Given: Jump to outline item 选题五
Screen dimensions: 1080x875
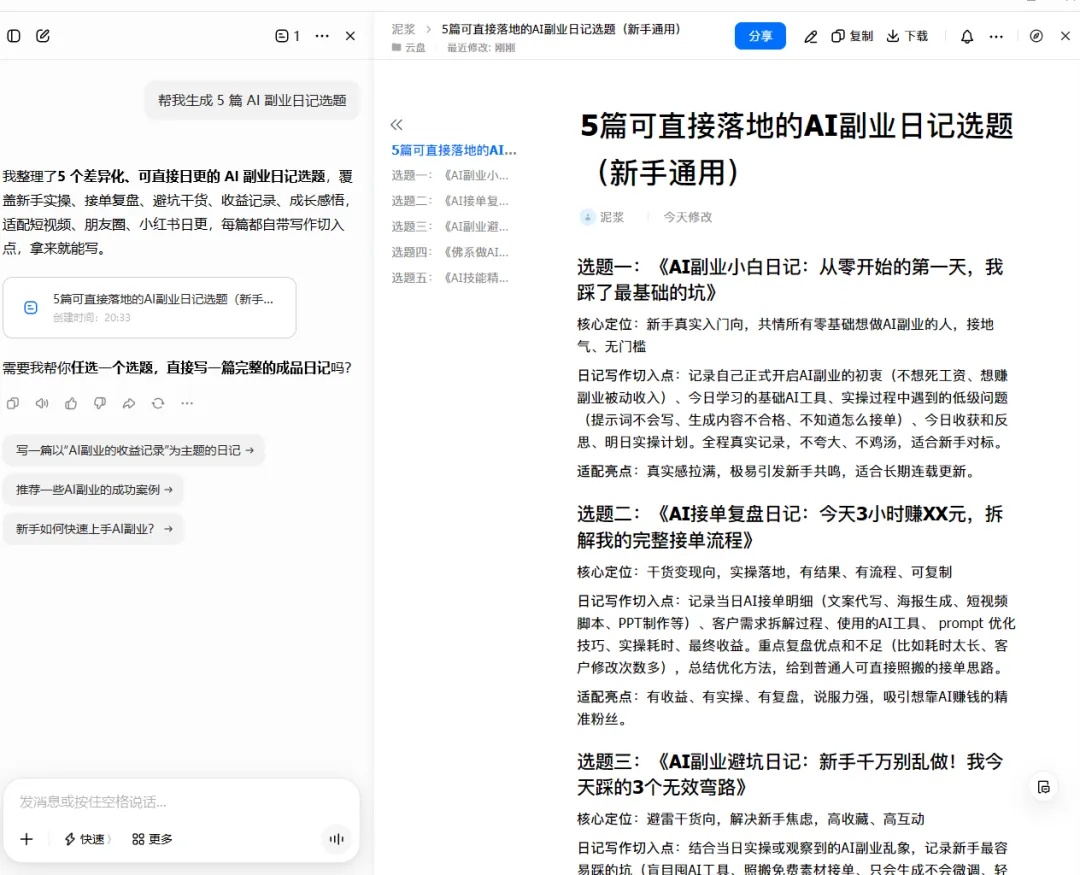Looking at the screenshot, I should 450,278.
